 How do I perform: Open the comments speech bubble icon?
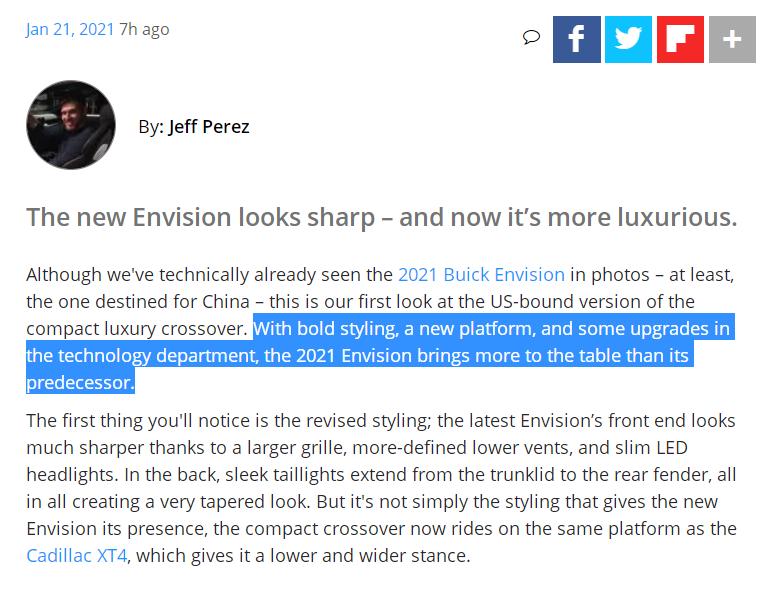[531, 38]
